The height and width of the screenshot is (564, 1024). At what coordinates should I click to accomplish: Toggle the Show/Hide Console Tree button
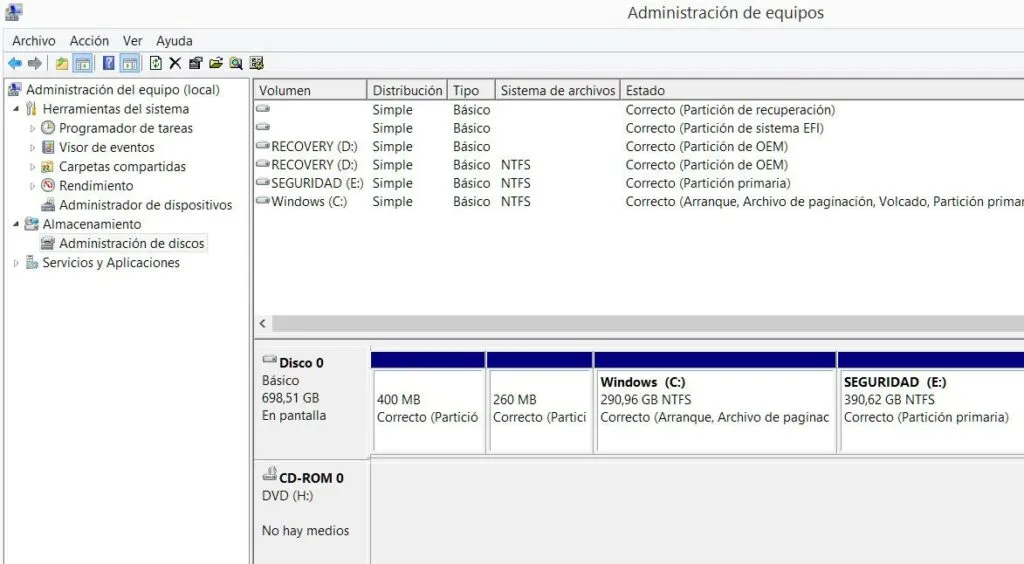(x=82, y=63)
